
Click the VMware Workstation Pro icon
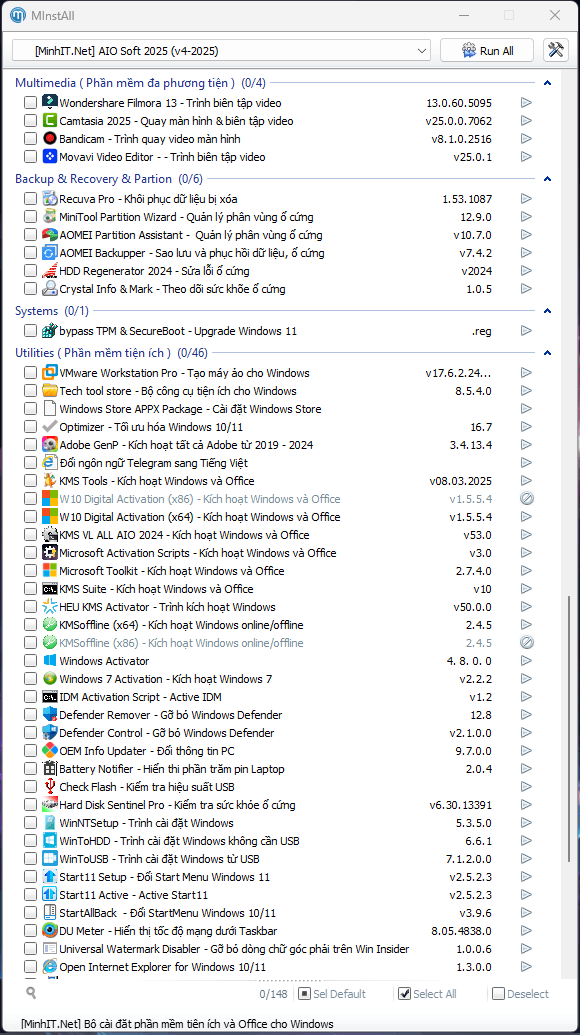[50, 373]
